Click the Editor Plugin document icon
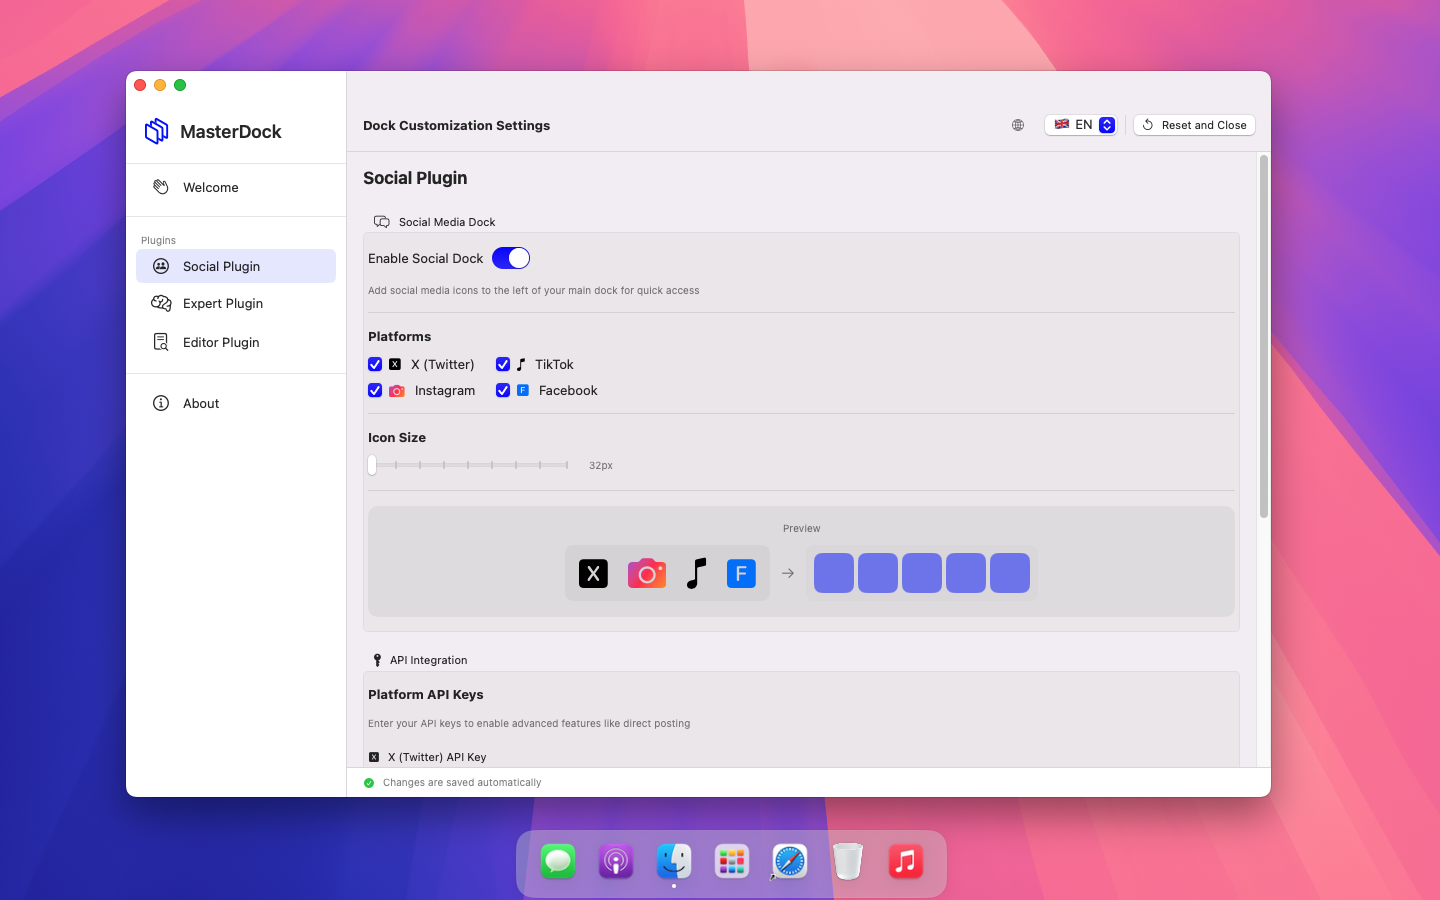Viewport: 1440px width, 900px height. coord(161,342)
